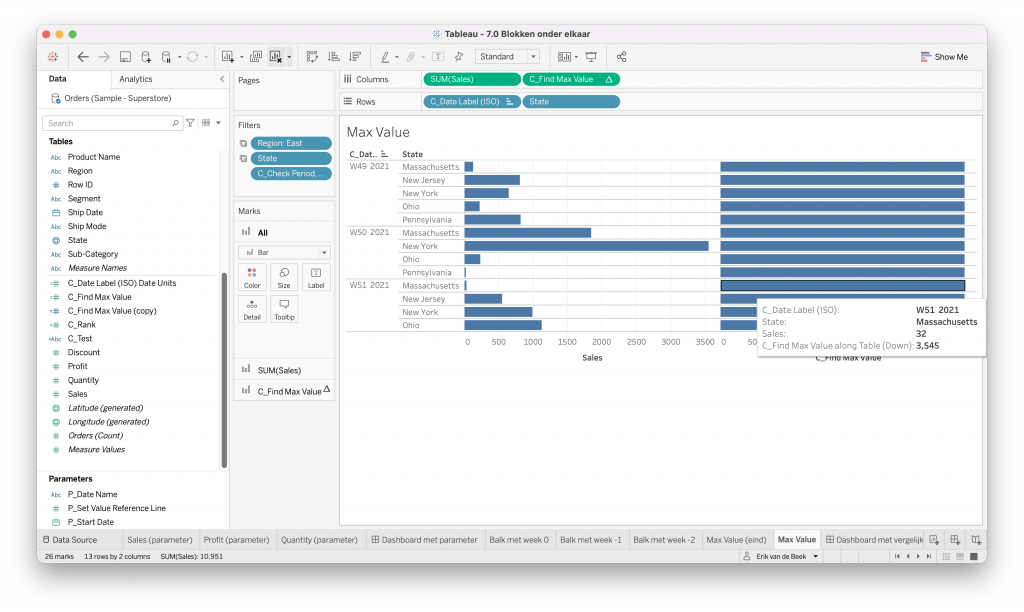
Task: Select the Balk met week 0 sheet tab
Action: coord(520,539)
